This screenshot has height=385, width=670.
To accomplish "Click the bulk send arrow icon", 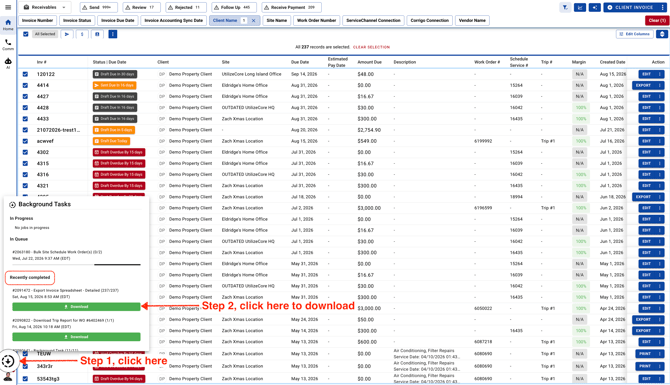I will pos(67,34).
